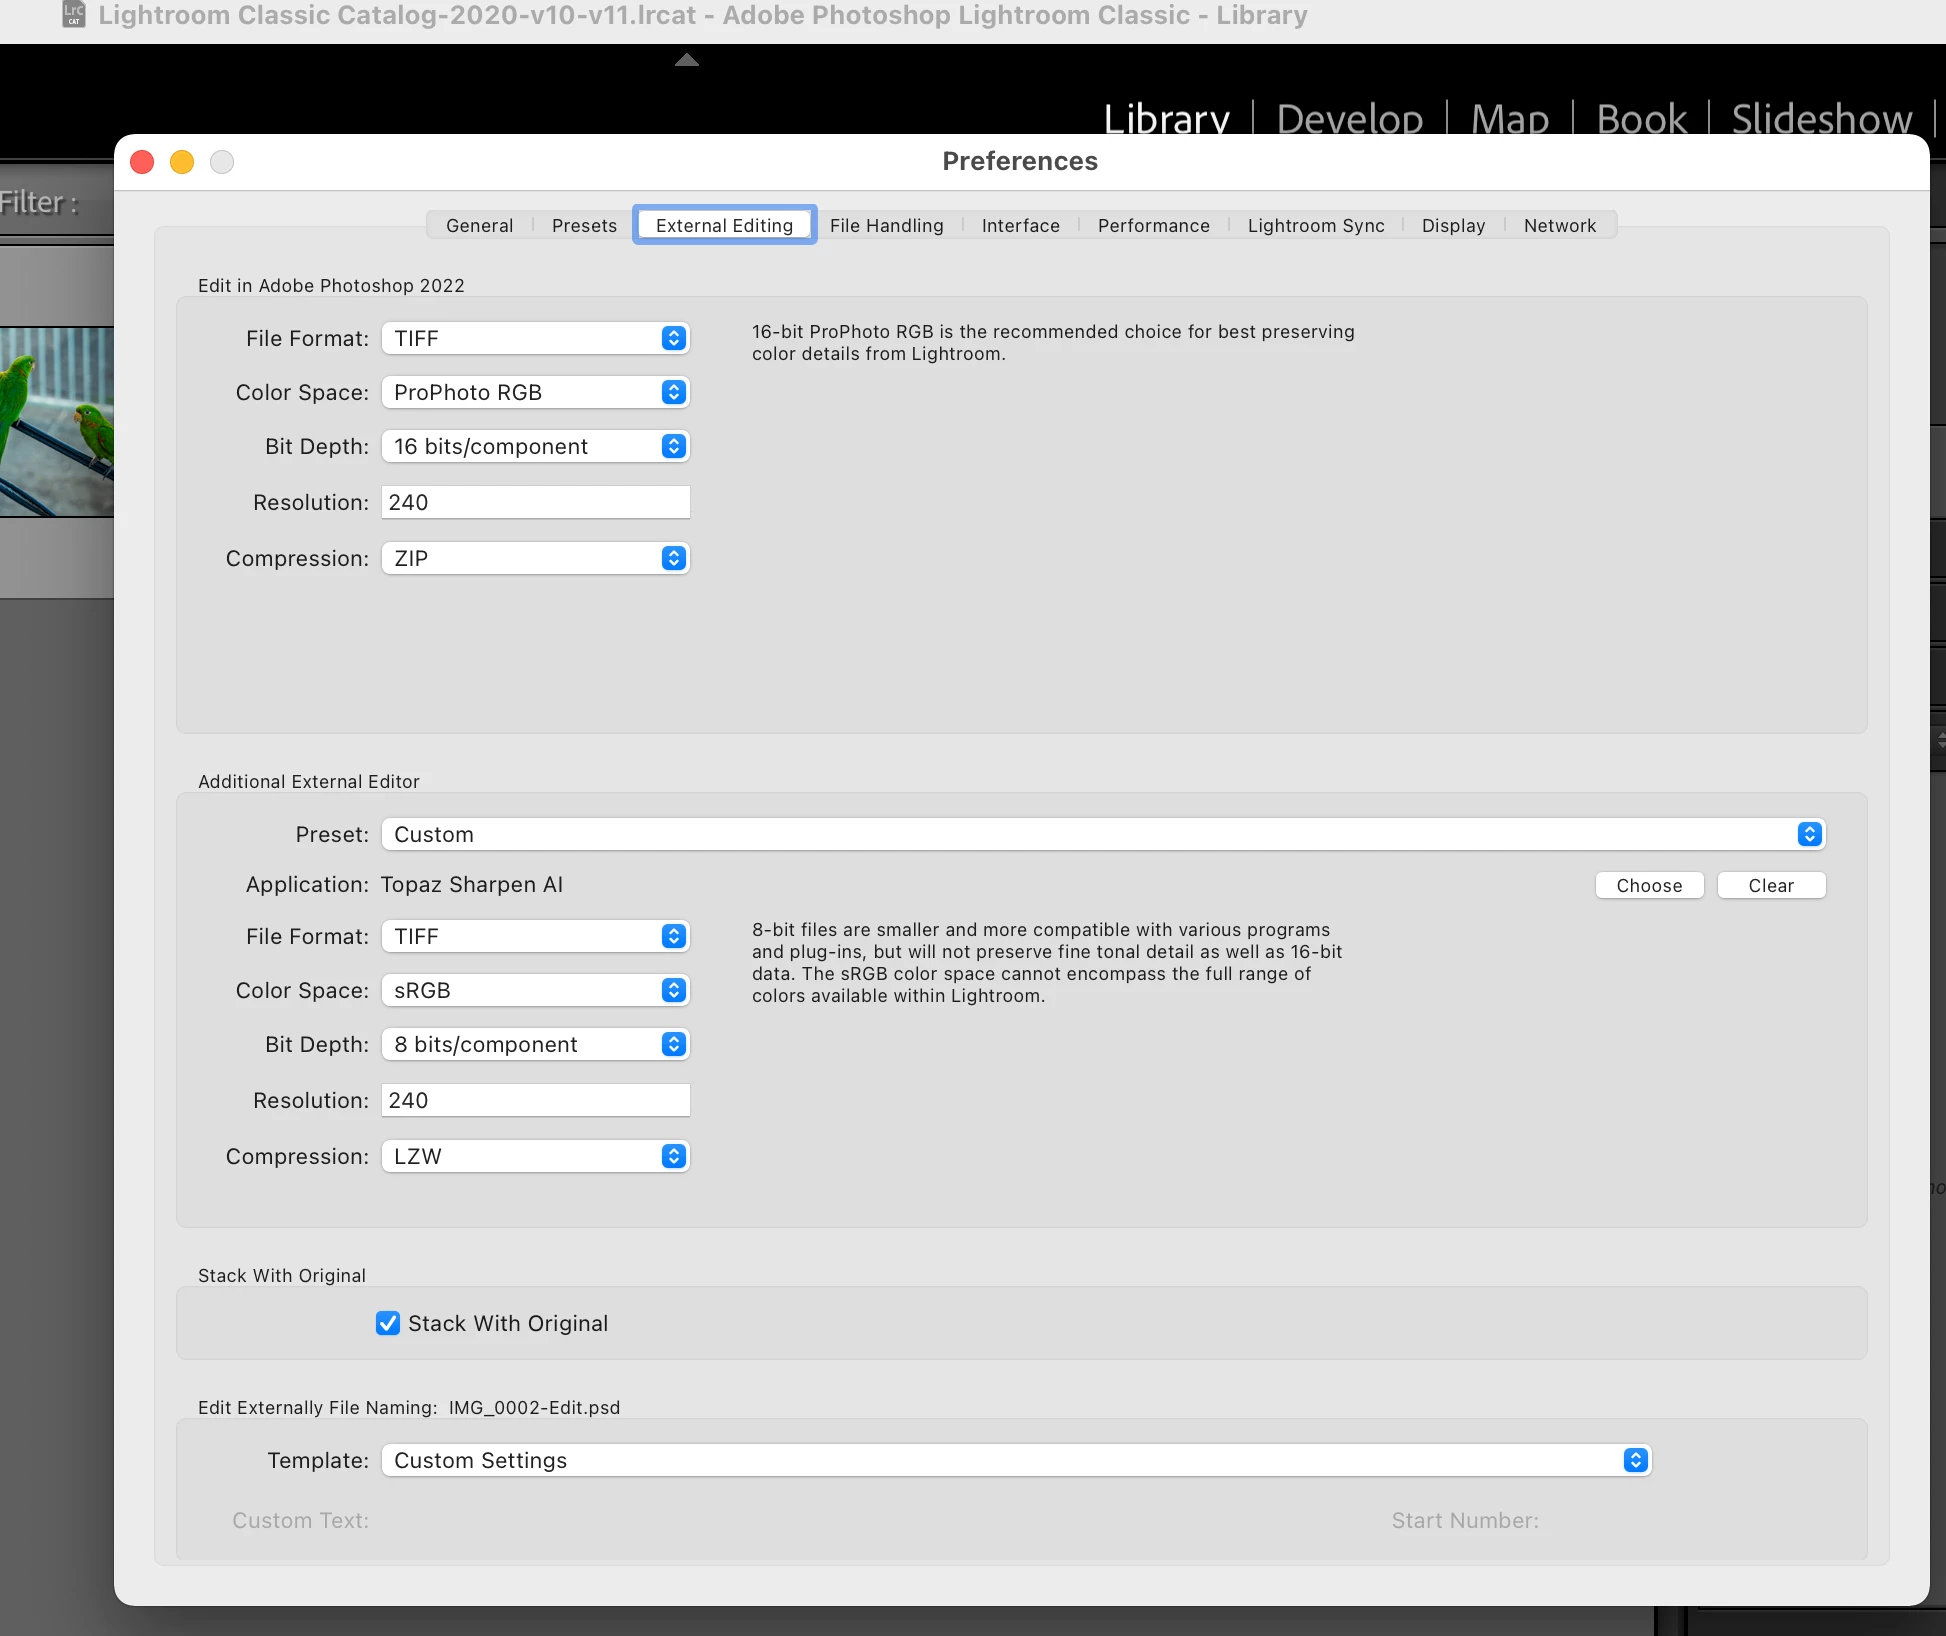Open the sRGB Color Space dropdown

(535, 990)
